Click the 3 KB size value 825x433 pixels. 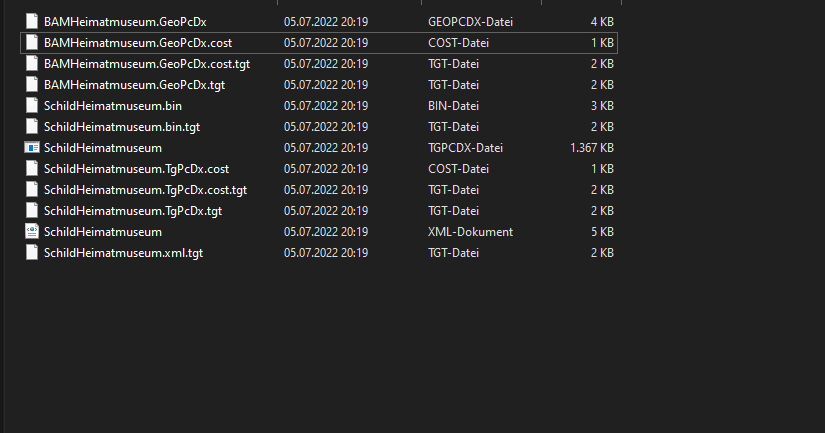click(602, 106)
